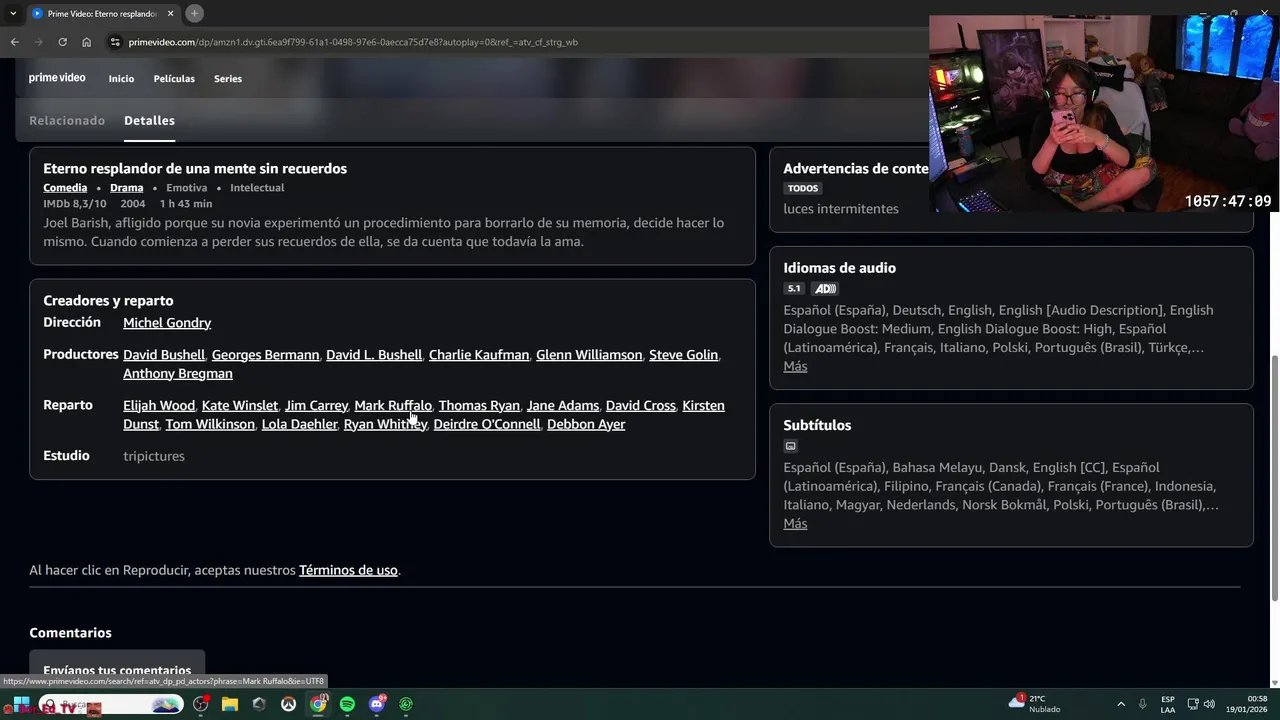Viewport: 1280px width, 720px height.
Task: Switch the ESP LAA keyboard language indicator
Action: (1168, 704)
